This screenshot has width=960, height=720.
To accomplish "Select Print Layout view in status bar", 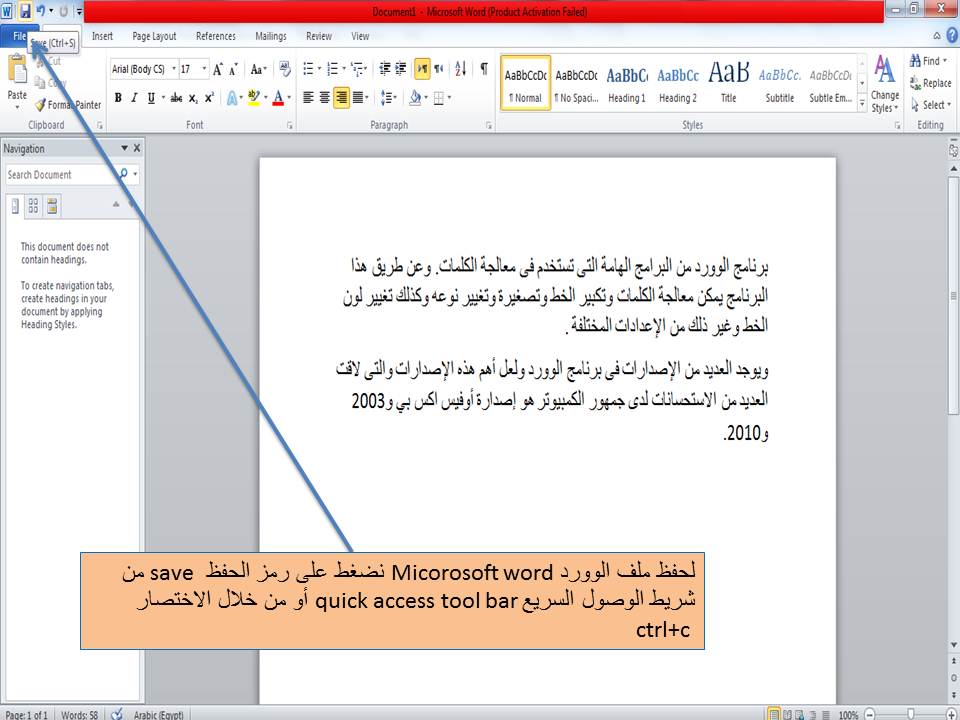I will [774, 714].
